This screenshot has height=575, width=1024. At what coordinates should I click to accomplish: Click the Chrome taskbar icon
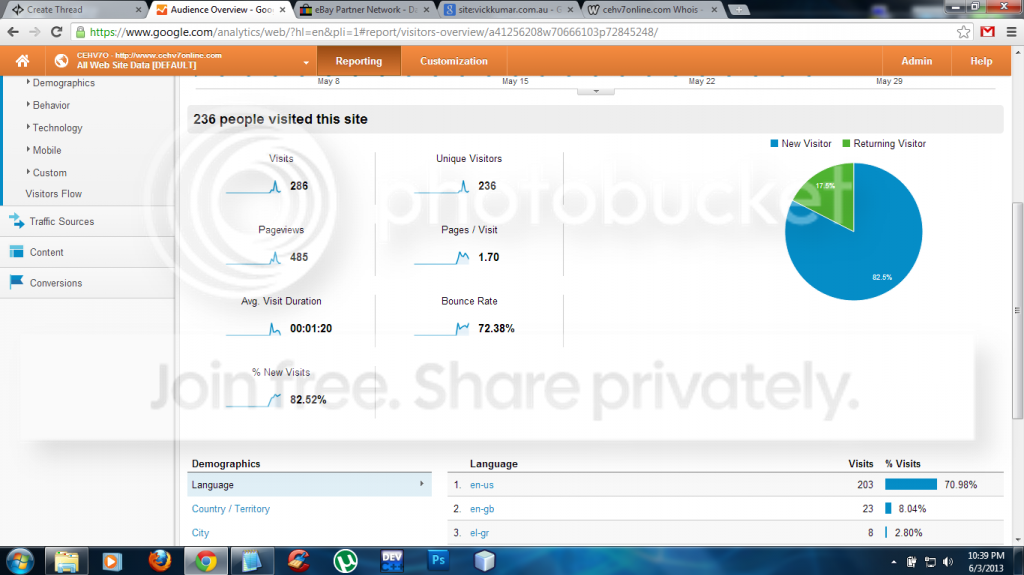tap(206, 561)
